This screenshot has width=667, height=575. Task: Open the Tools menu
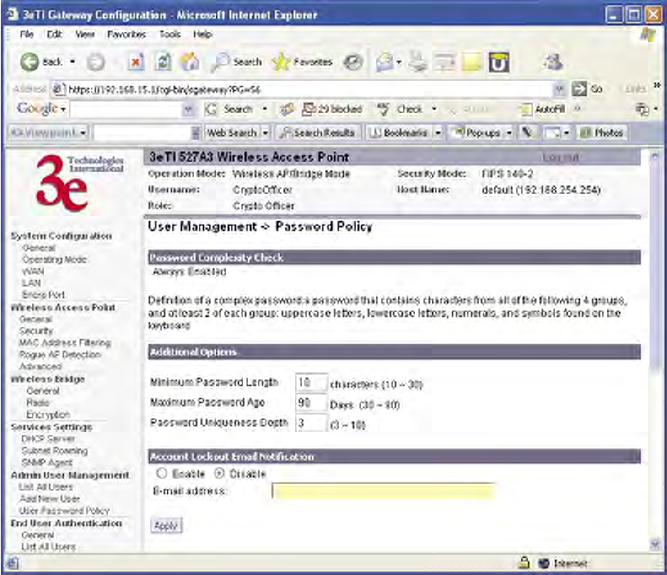170,34
